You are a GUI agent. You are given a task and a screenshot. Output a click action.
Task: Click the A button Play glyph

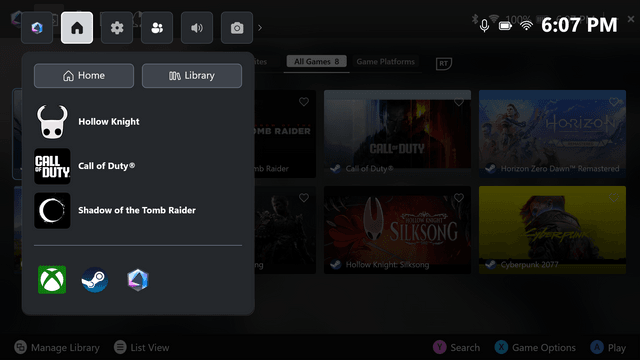click(597, 347)
